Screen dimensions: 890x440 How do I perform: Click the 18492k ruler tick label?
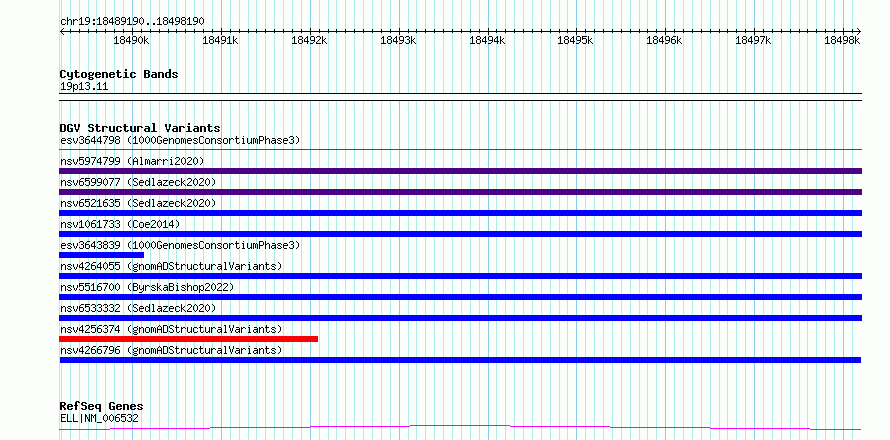coord(309,40)
